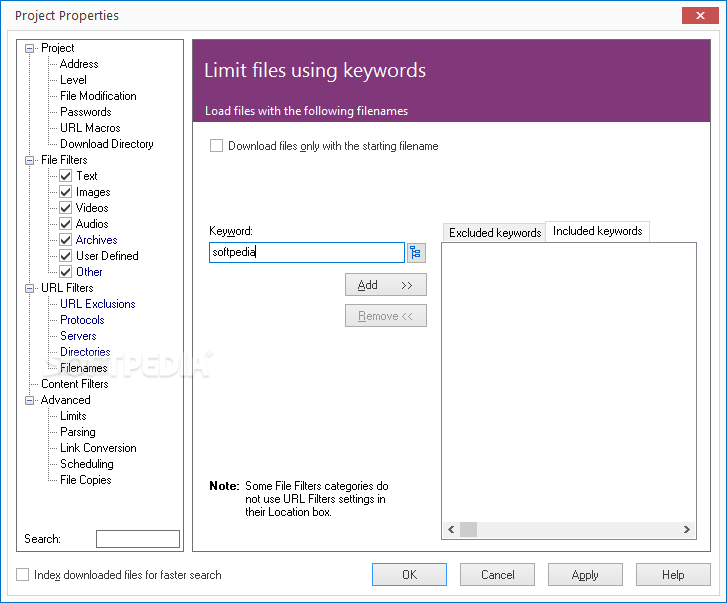Open the Parsing settings
The height and width of the screenshot is (603, 727).
click(78, 432)
